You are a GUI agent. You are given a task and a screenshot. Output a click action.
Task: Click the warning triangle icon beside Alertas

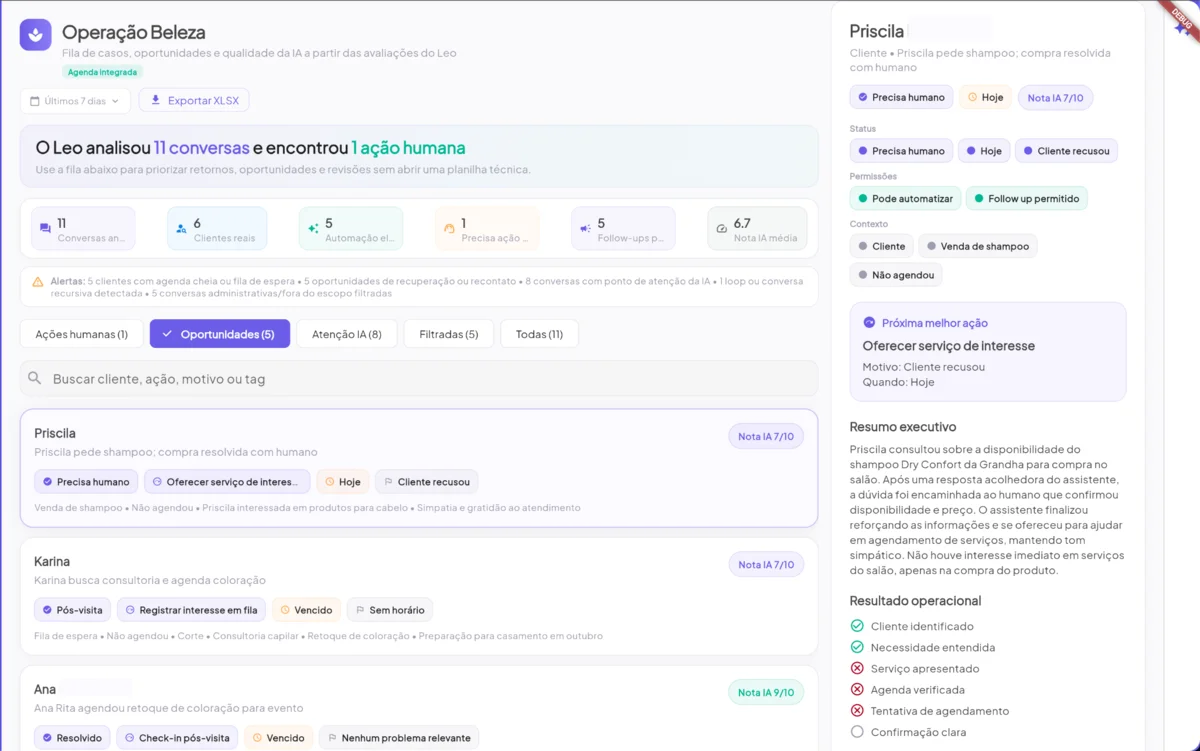[x=38, y=281]
